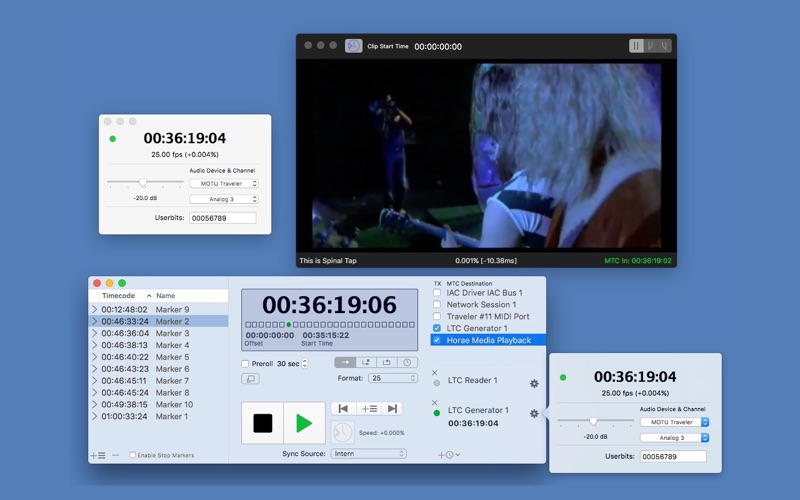Screen dimensions: 800x500
Task: Jump to next marker icon
Action: pyautogui.click(x=392, y=409)
